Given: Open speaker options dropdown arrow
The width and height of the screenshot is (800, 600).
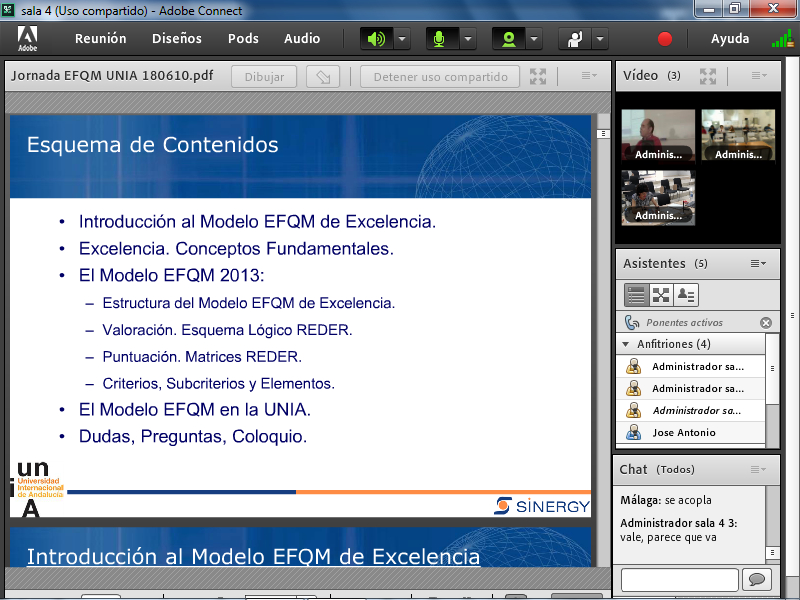Looking at the screenshot, I should tap(402, 39).
